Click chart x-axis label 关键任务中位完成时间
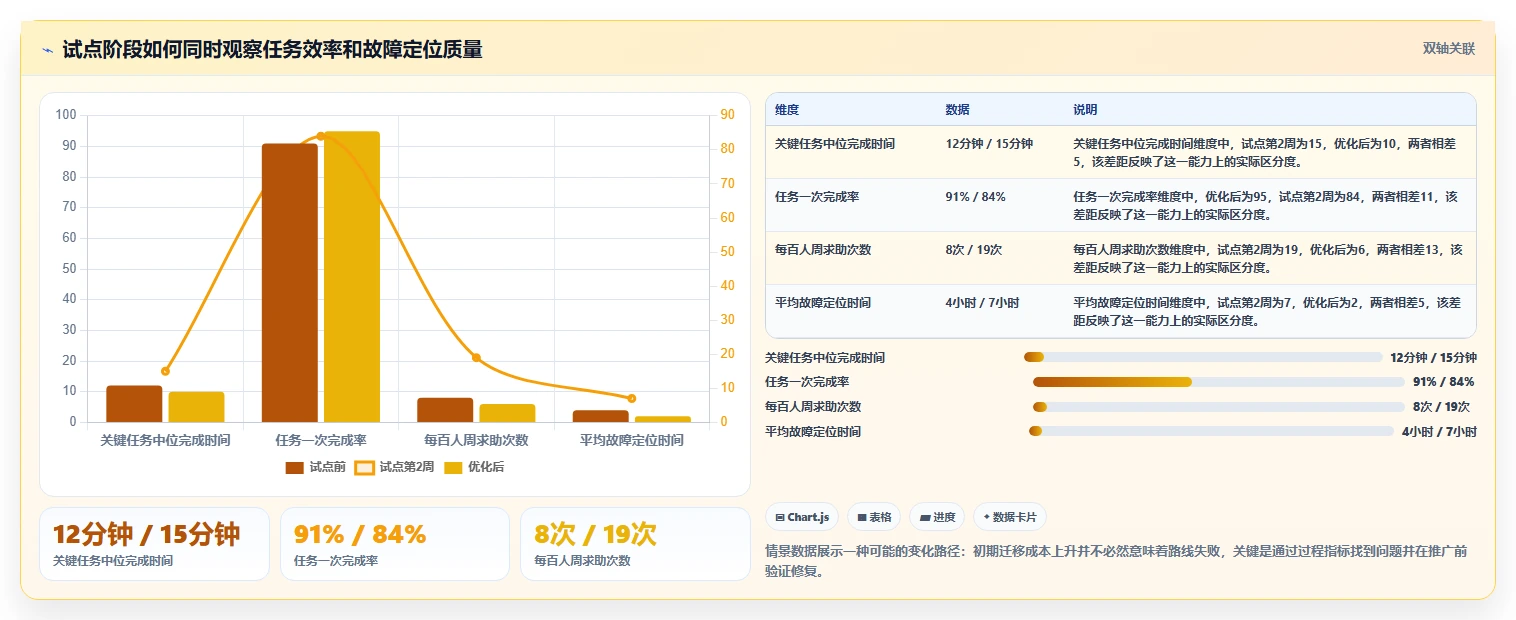The height and width of the screenshot is (620, 1516). 165,440
